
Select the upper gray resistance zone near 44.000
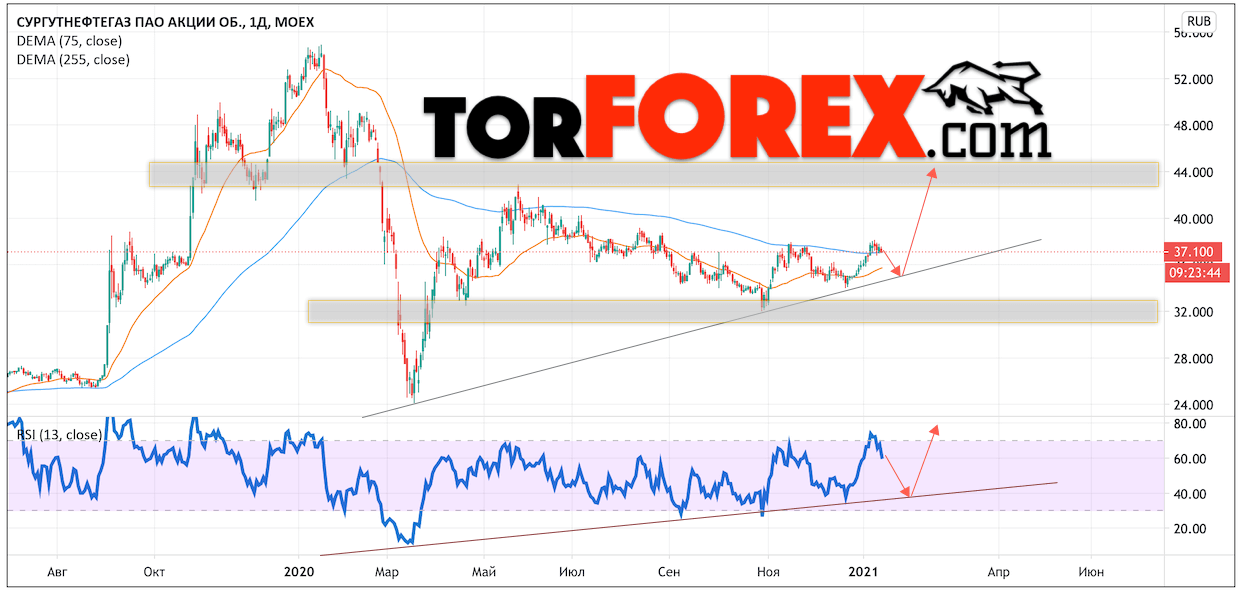(653, 174)
